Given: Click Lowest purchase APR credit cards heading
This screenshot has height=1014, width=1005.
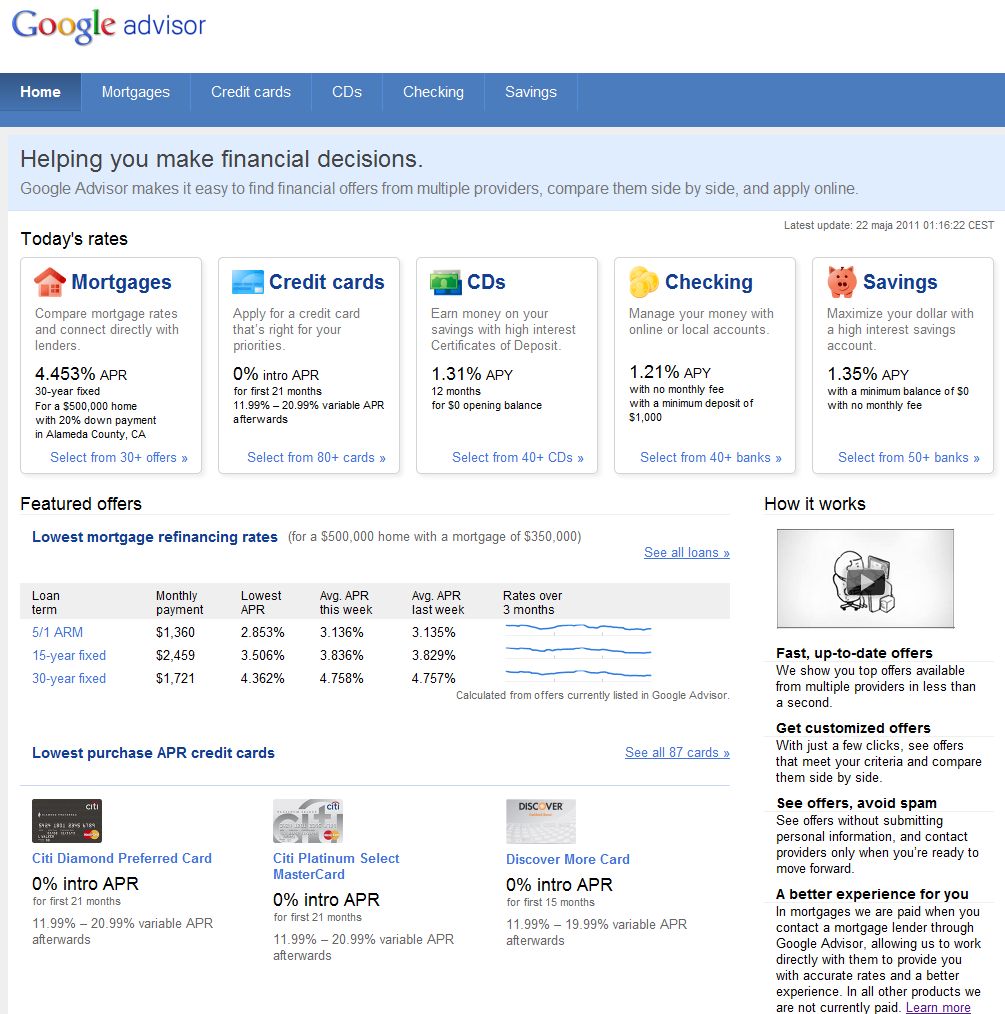Looking at the screenshot, I should (x=153, y=753).
